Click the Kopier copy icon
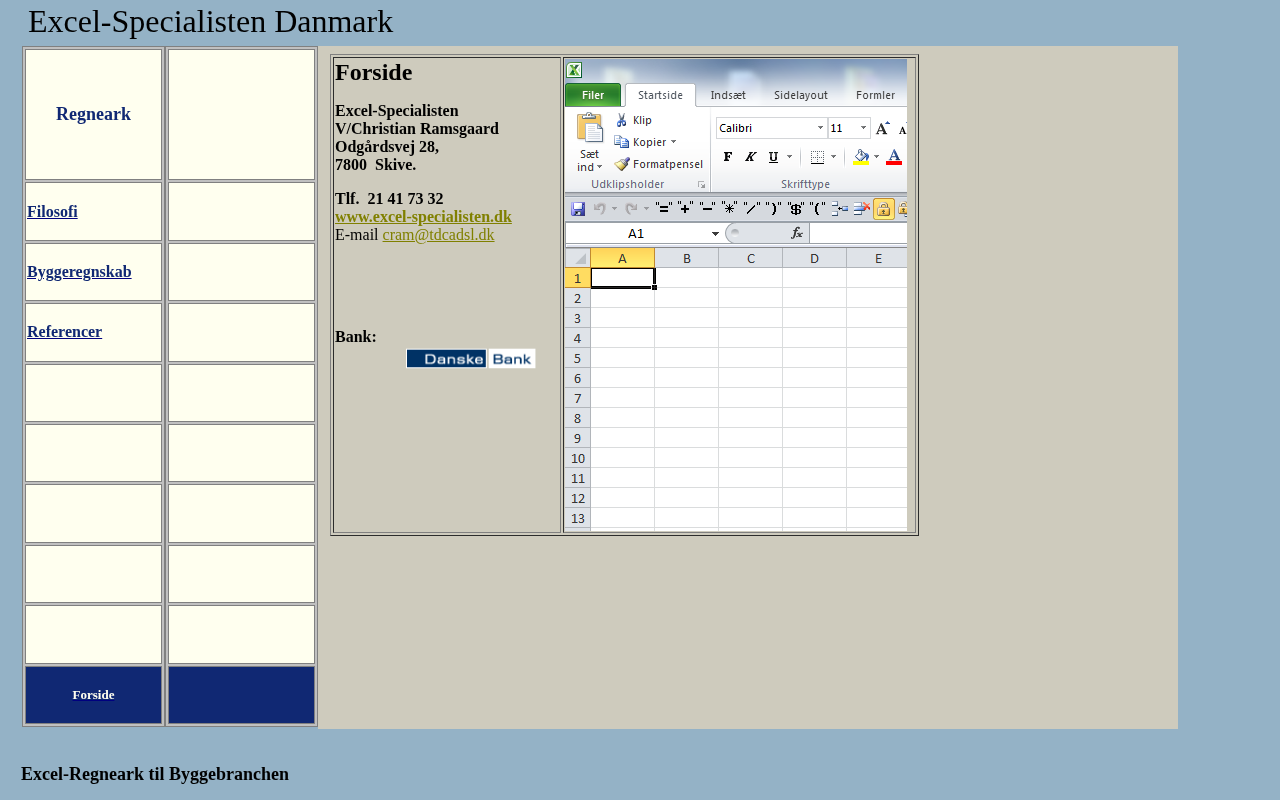1280x800 pixels. [x=621, y=141]
